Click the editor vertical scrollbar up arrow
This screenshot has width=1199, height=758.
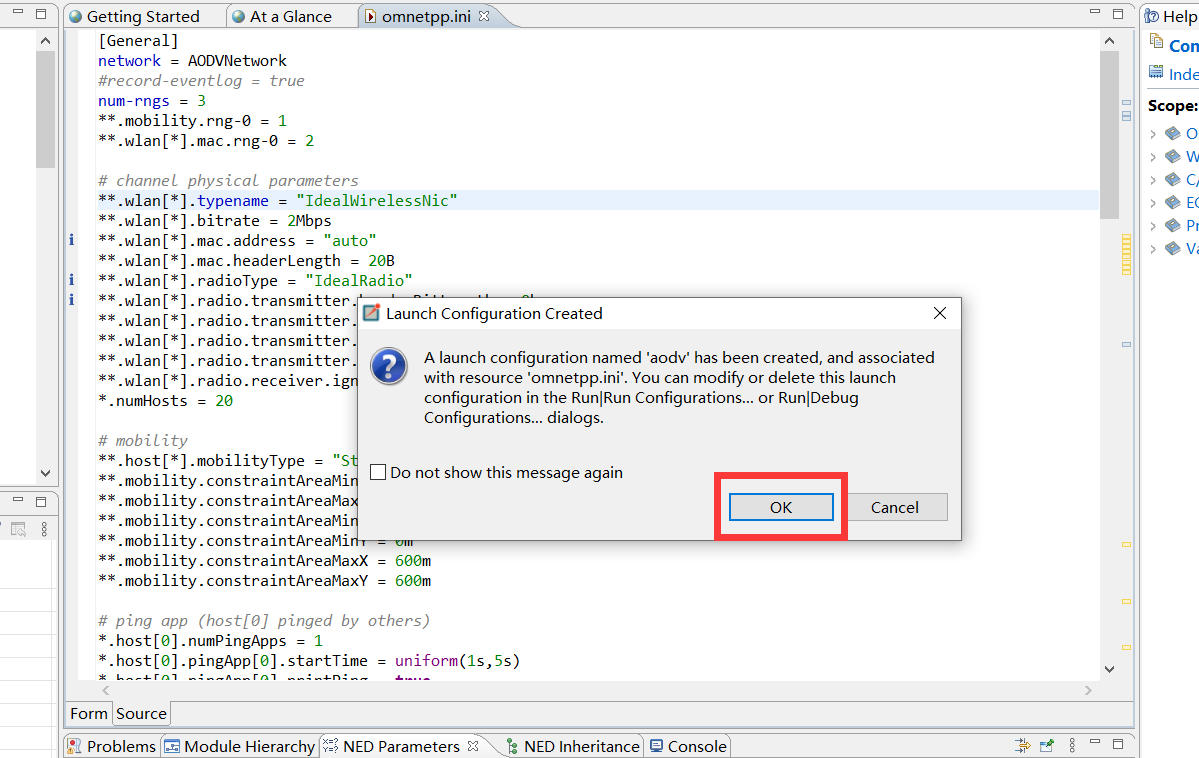point(1110,41)
